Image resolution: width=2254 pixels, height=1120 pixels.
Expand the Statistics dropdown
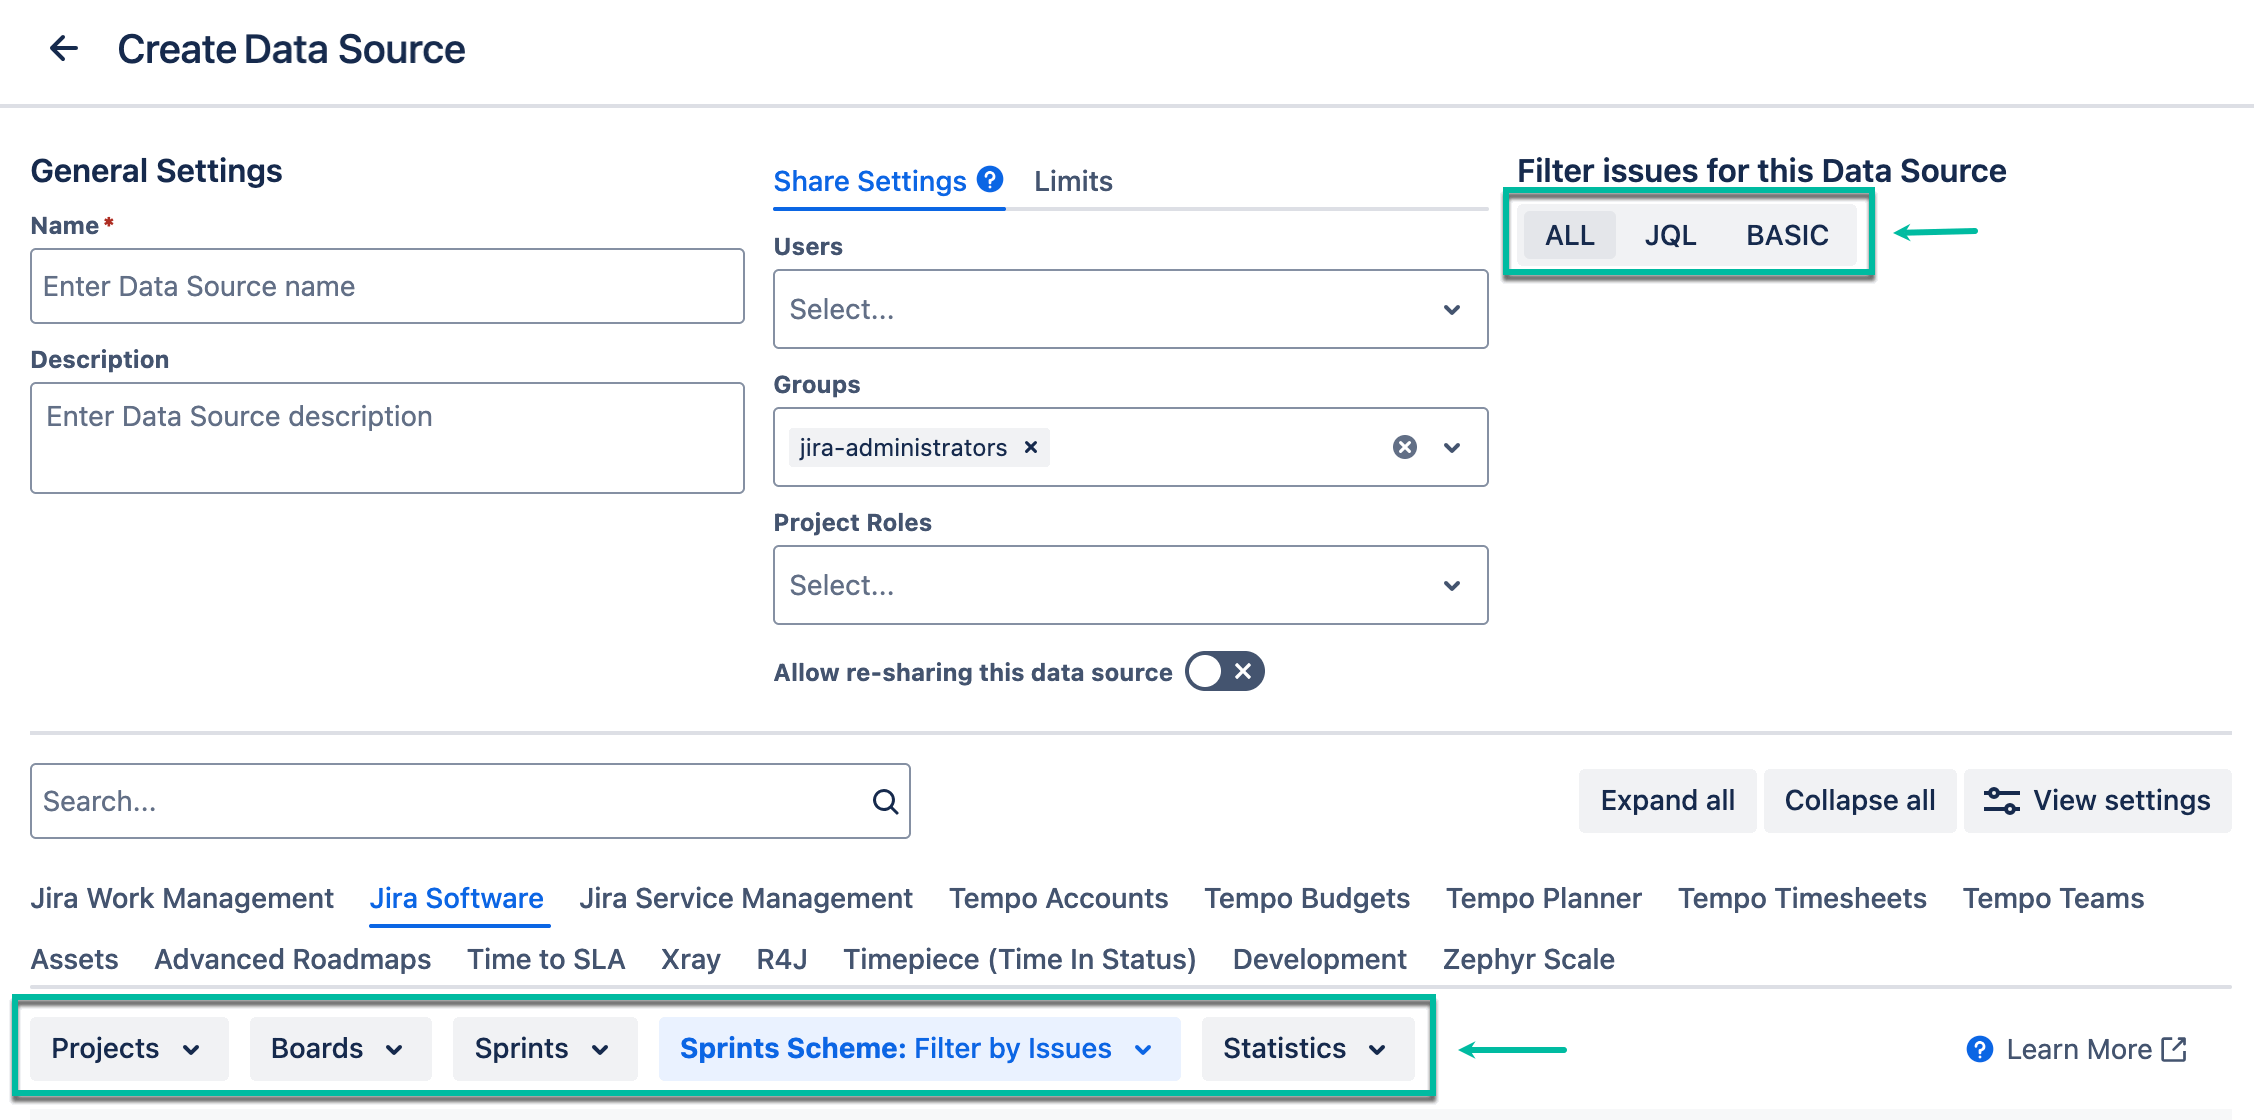click(1306, 1048)
